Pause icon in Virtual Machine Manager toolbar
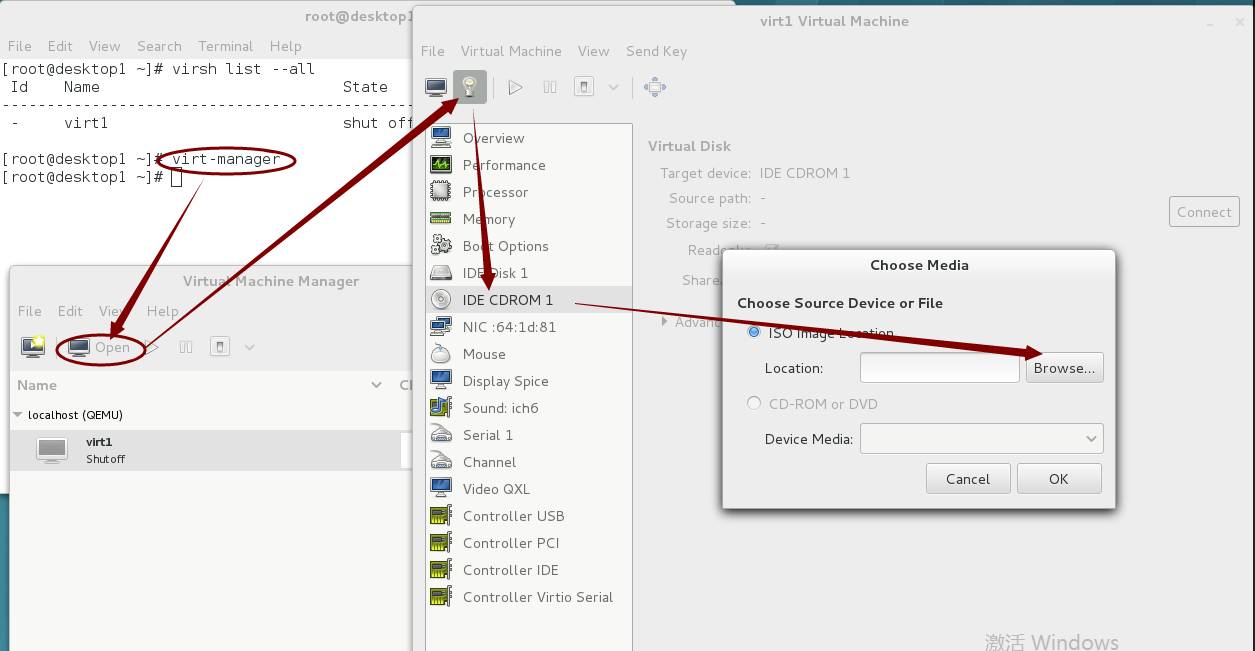 coord(186,347)
